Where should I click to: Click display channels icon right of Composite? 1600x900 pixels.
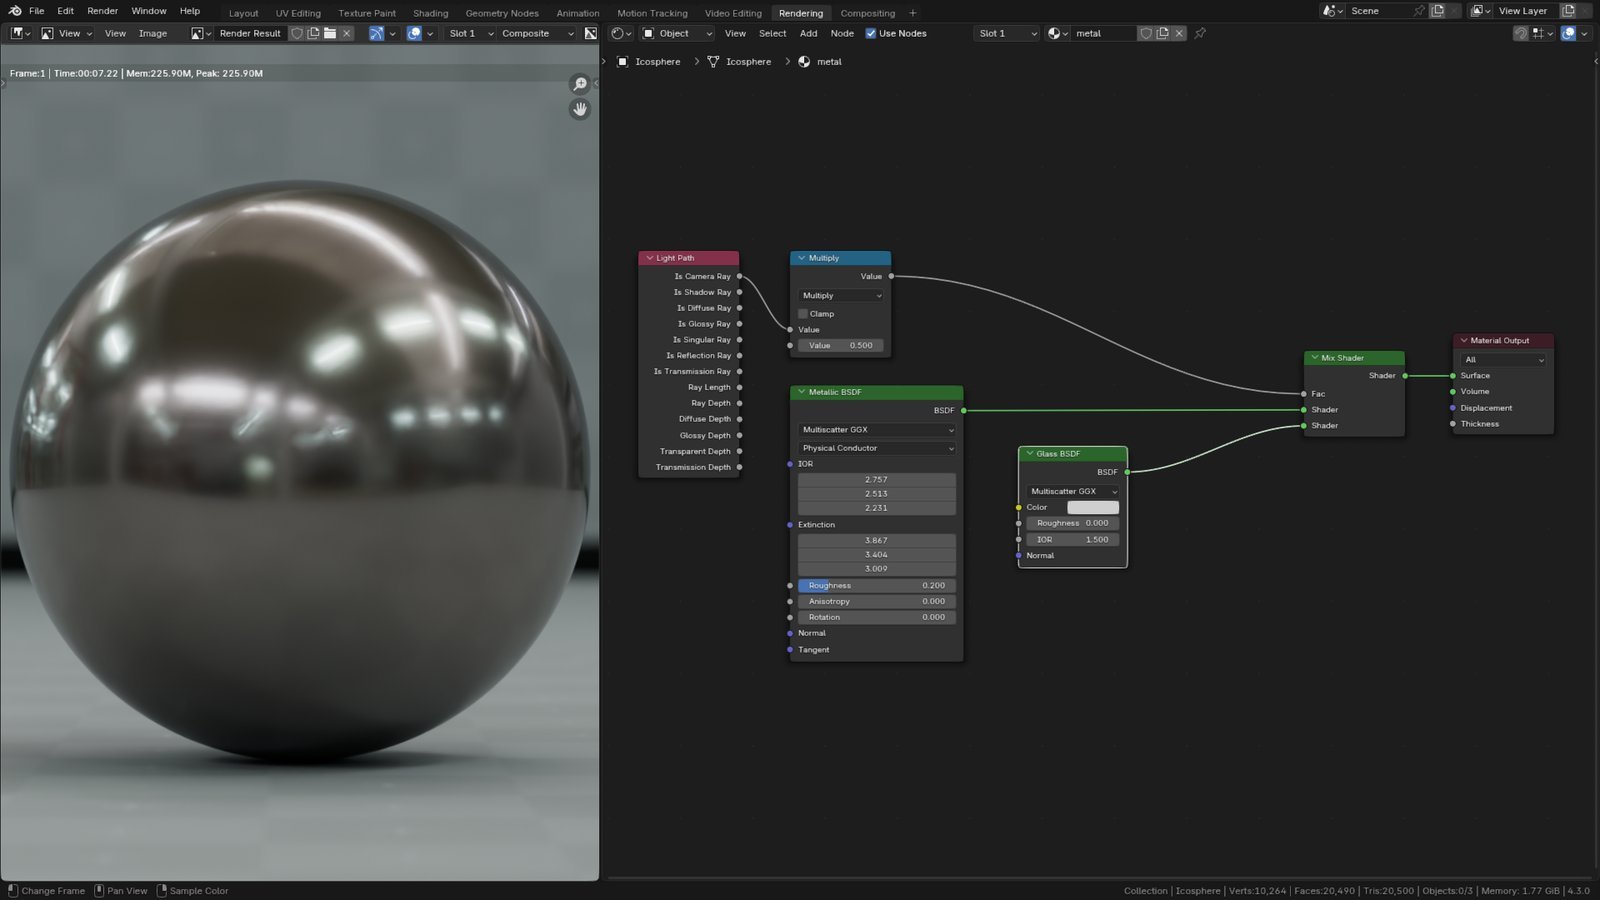tap(591, 33)
